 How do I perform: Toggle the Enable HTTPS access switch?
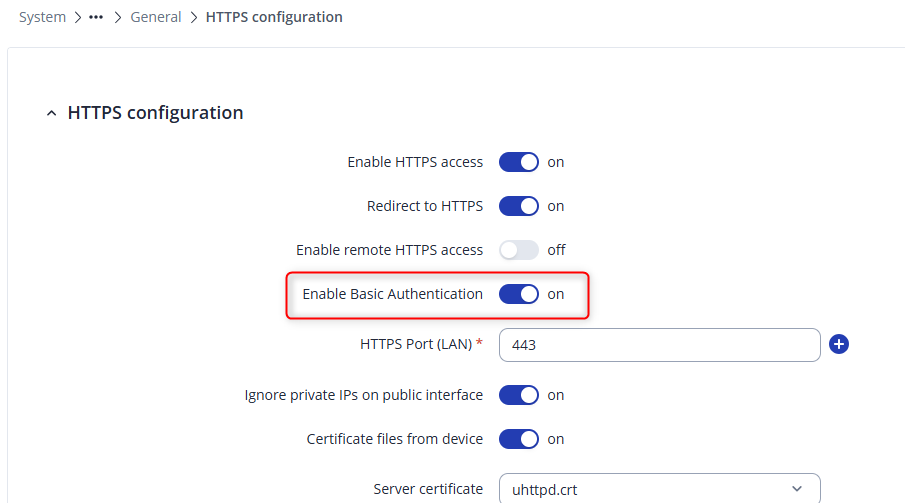(x=519, y=162)
